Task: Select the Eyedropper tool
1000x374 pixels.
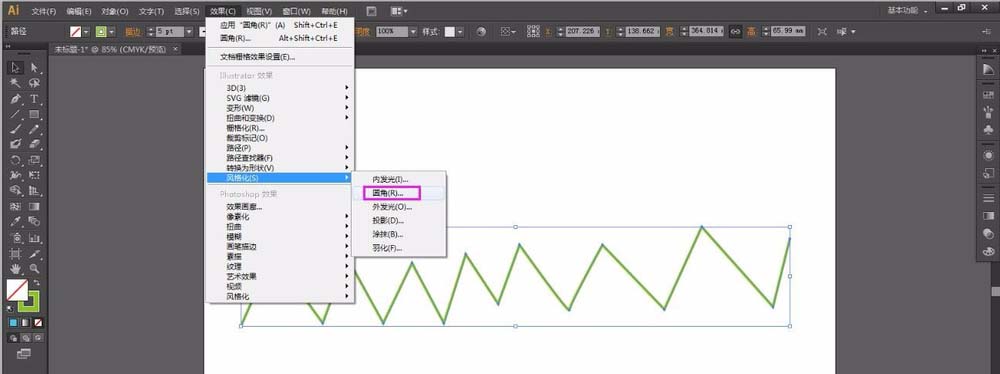Action: (x=16, y=222)
